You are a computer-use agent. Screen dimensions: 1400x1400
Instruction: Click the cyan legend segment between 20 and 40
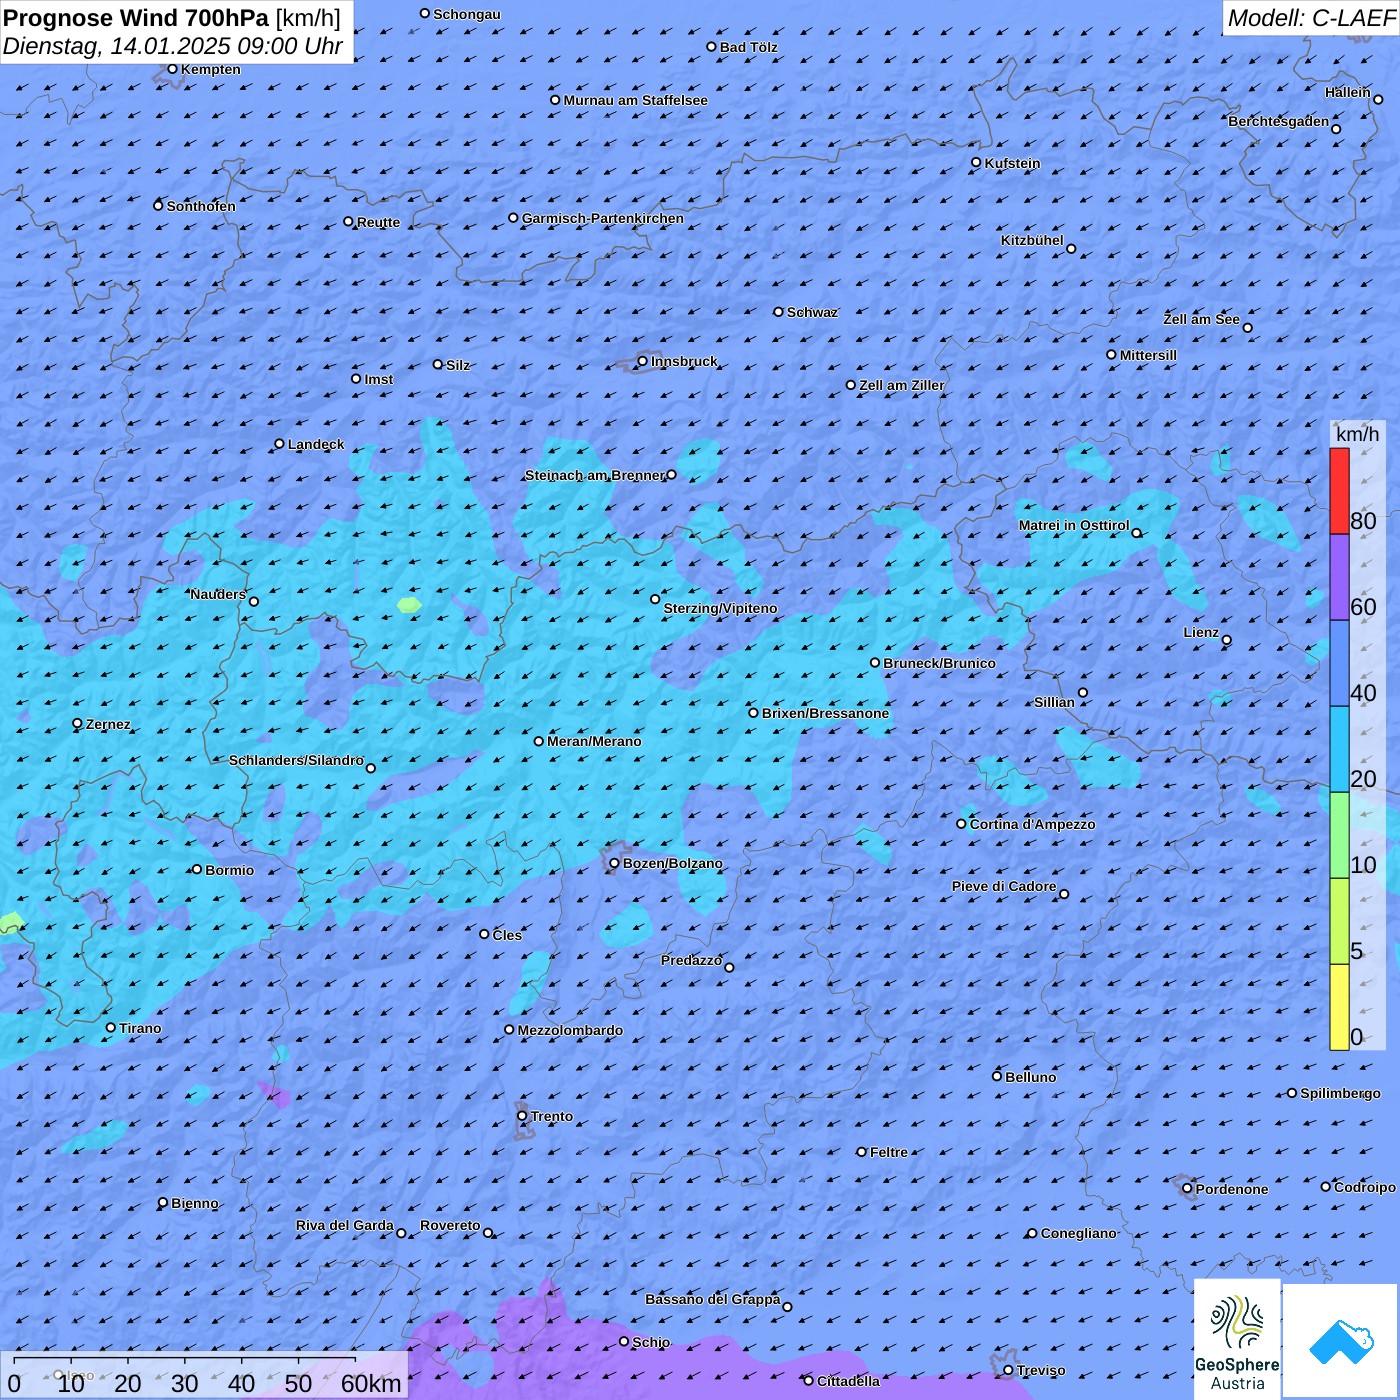coord(1339,750)
